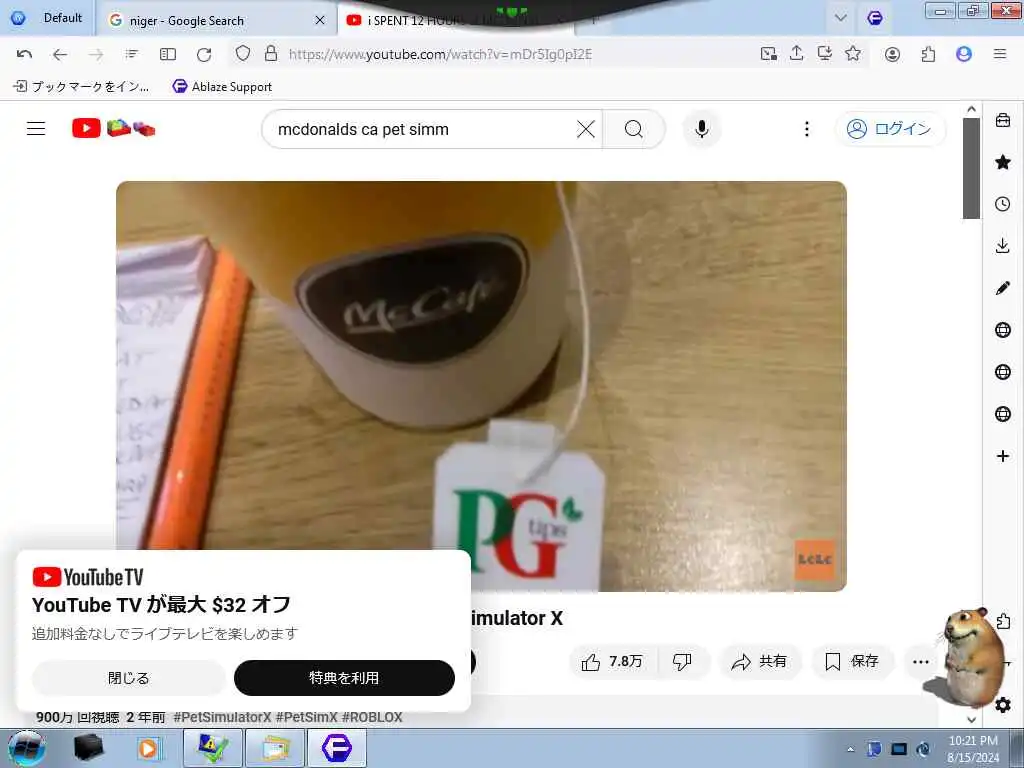The image size is (1024, 768).
Task: Click the Ablaze icon beside tab dropdown
Action: pos(875,18)
